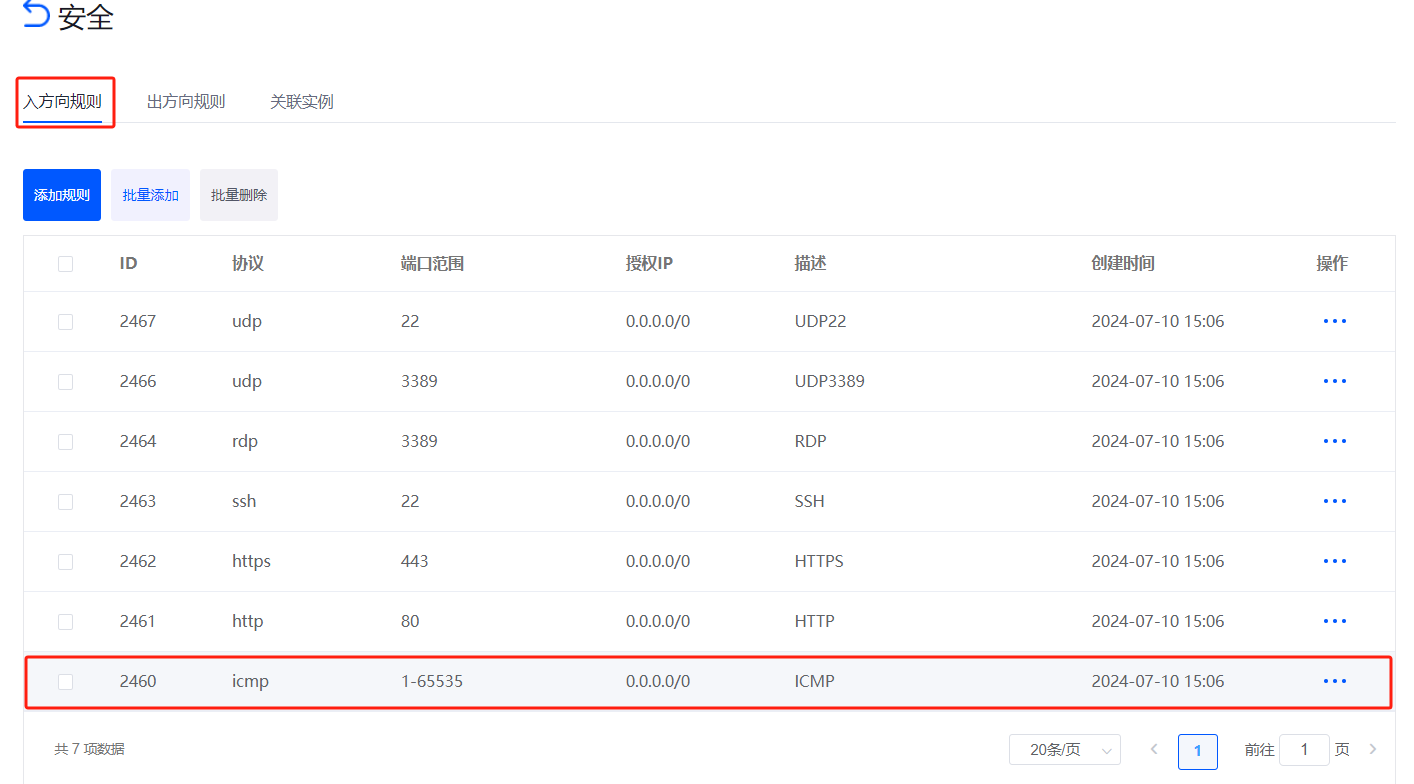Click the HTTP description cell
Viewport: 1414px width, 784px height.
pos(815,621)
